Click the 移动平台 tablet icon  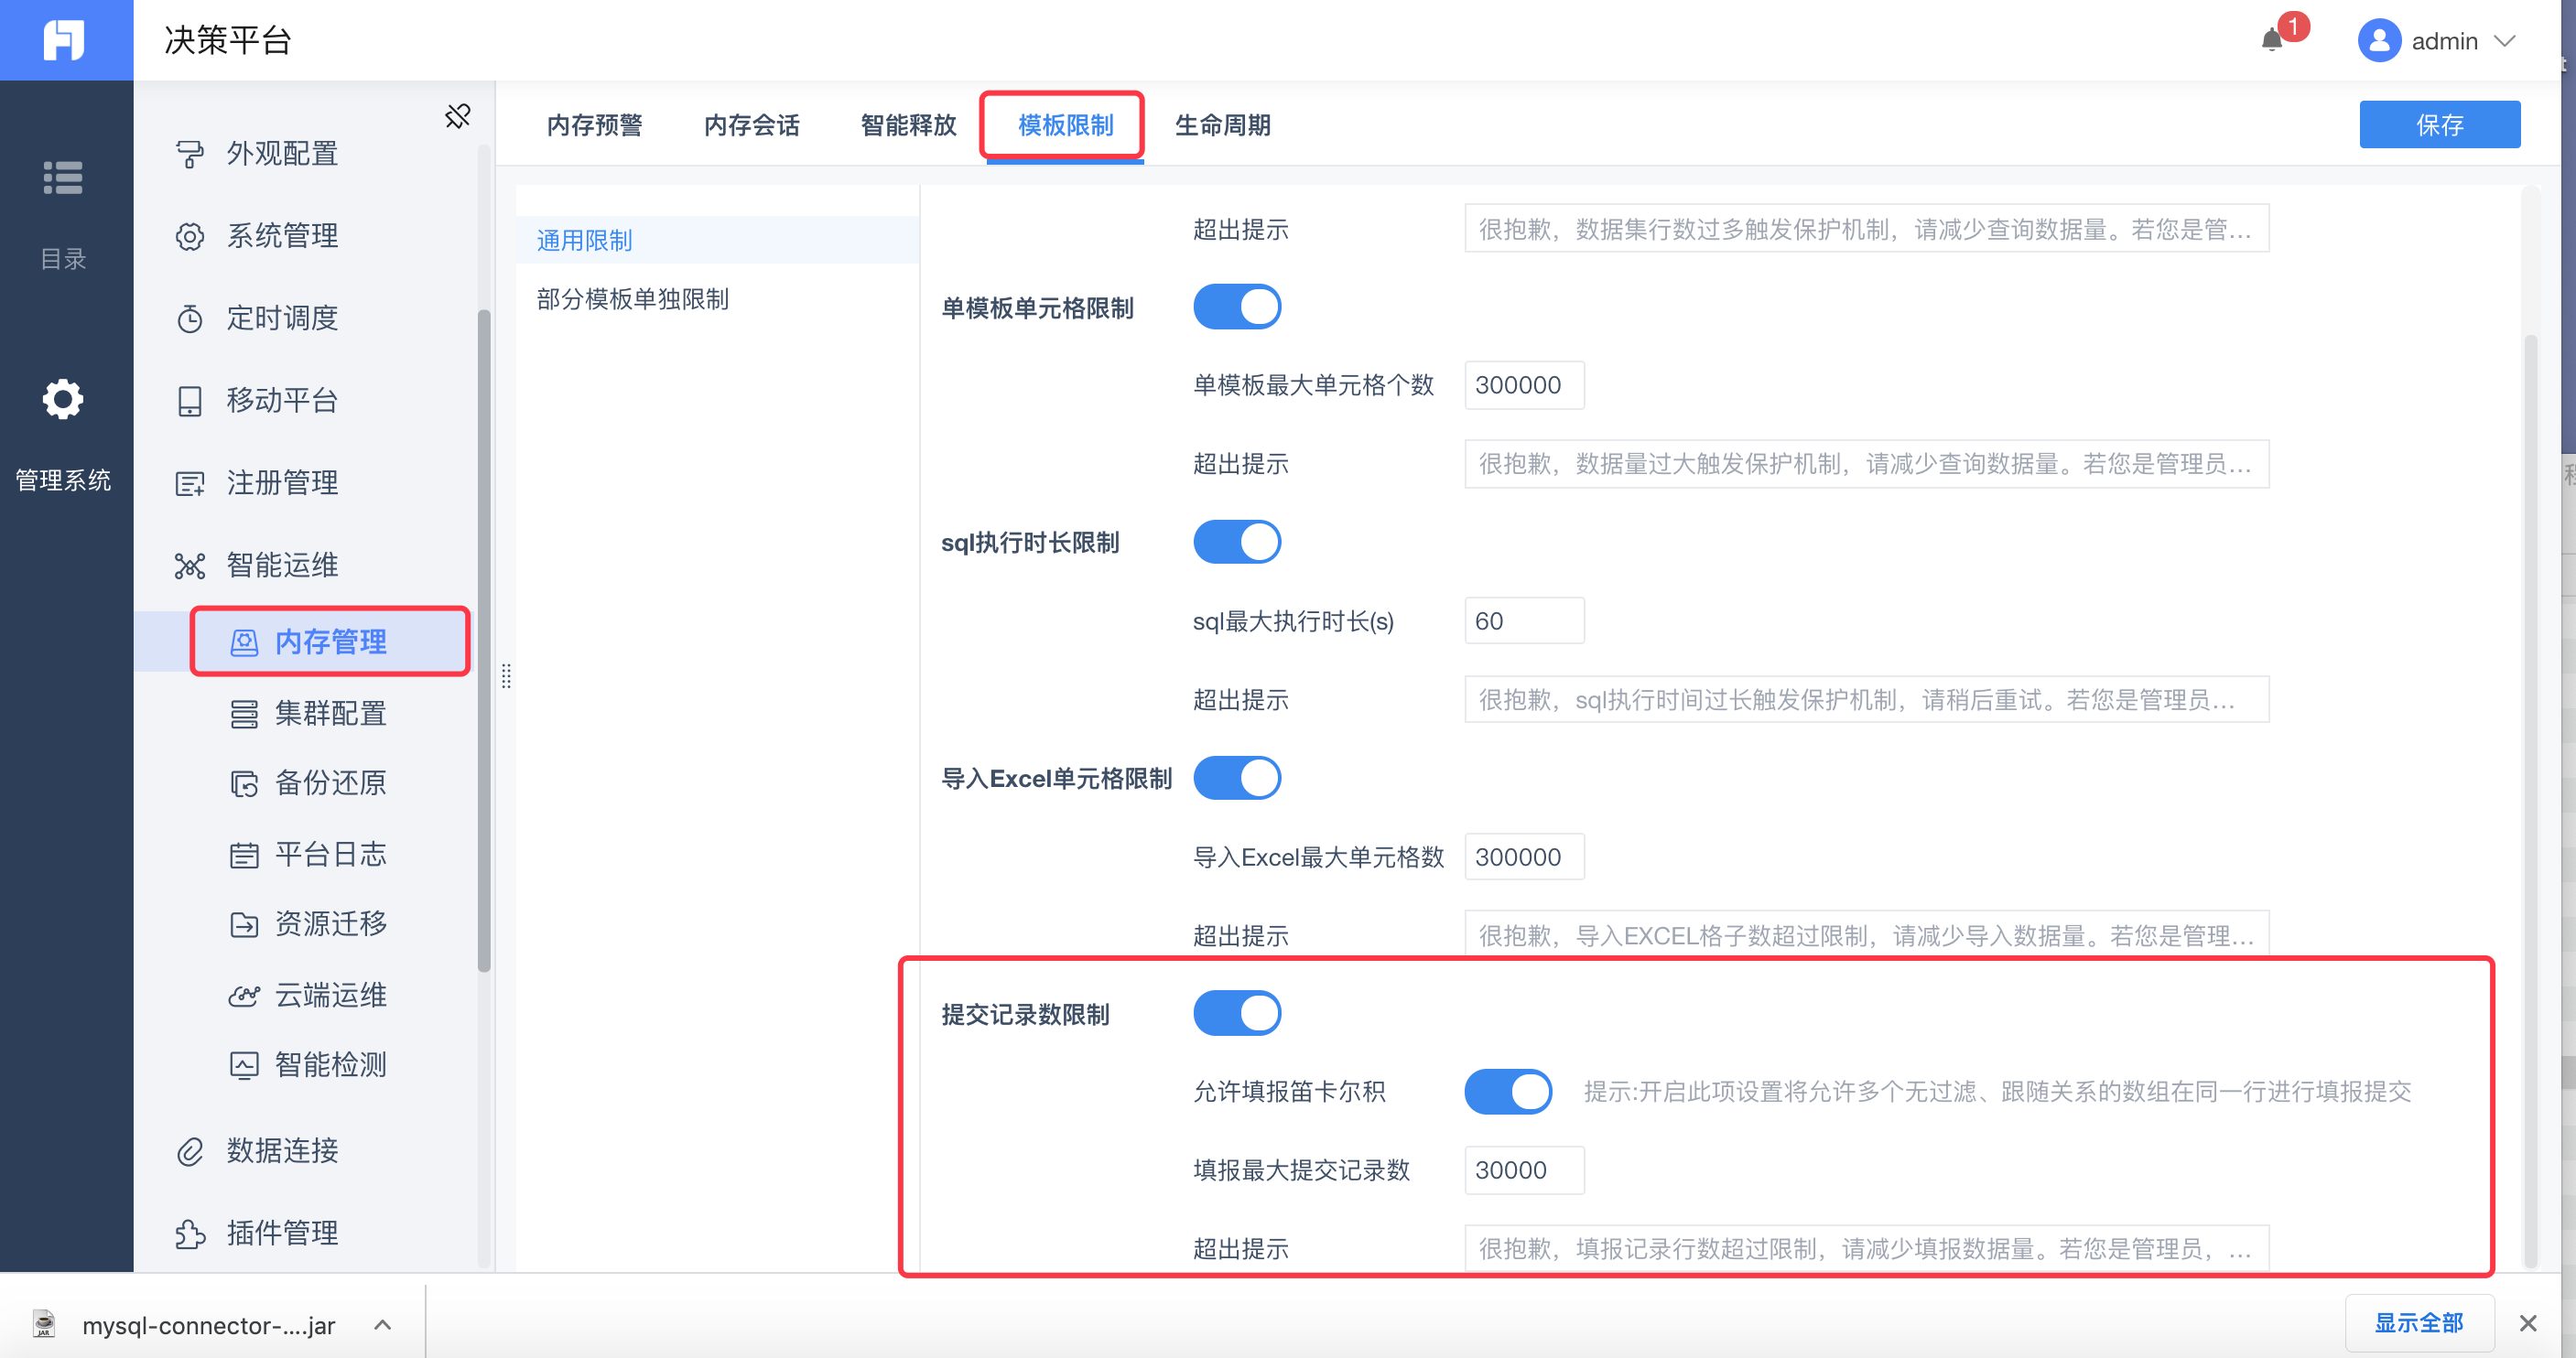pos(190,401)
